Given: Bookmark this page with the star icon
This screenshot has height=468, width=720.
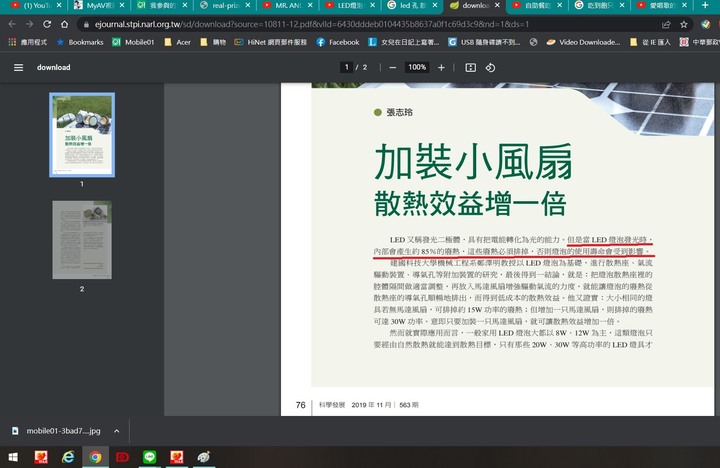Looking at the screenshot, I should (684, 24).
